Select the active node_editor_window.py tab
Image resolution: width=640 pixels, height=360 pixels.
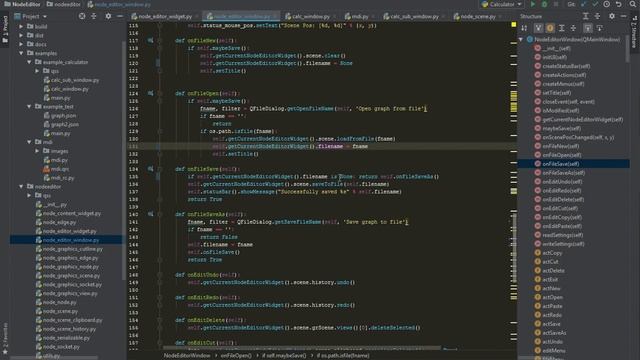241,17
